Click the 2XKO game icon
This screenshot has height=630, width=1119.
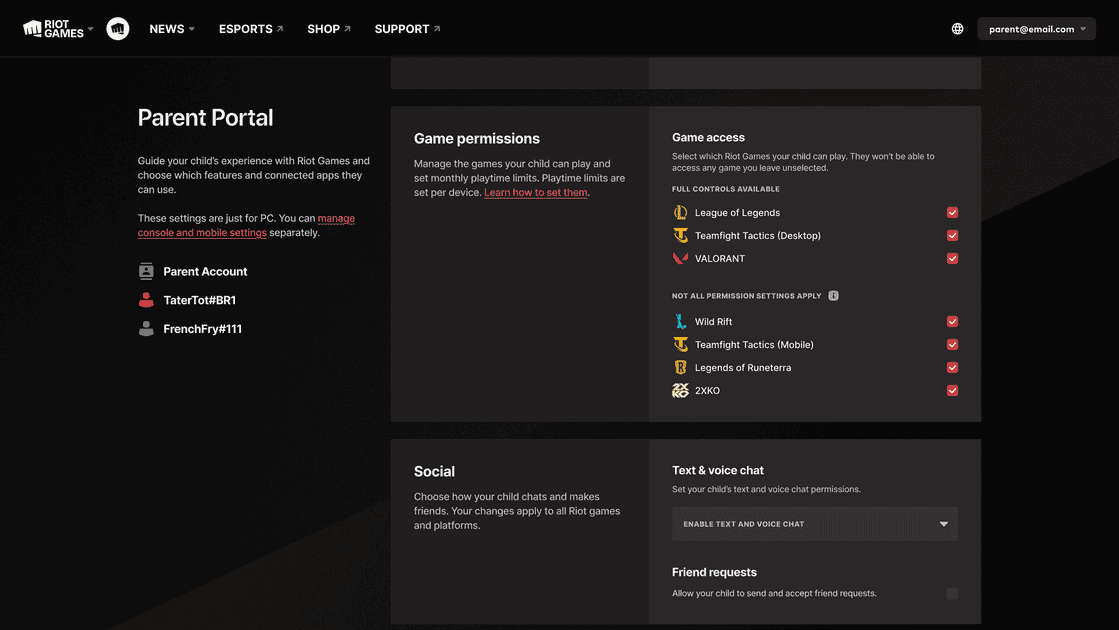click(x=680, y=390)
